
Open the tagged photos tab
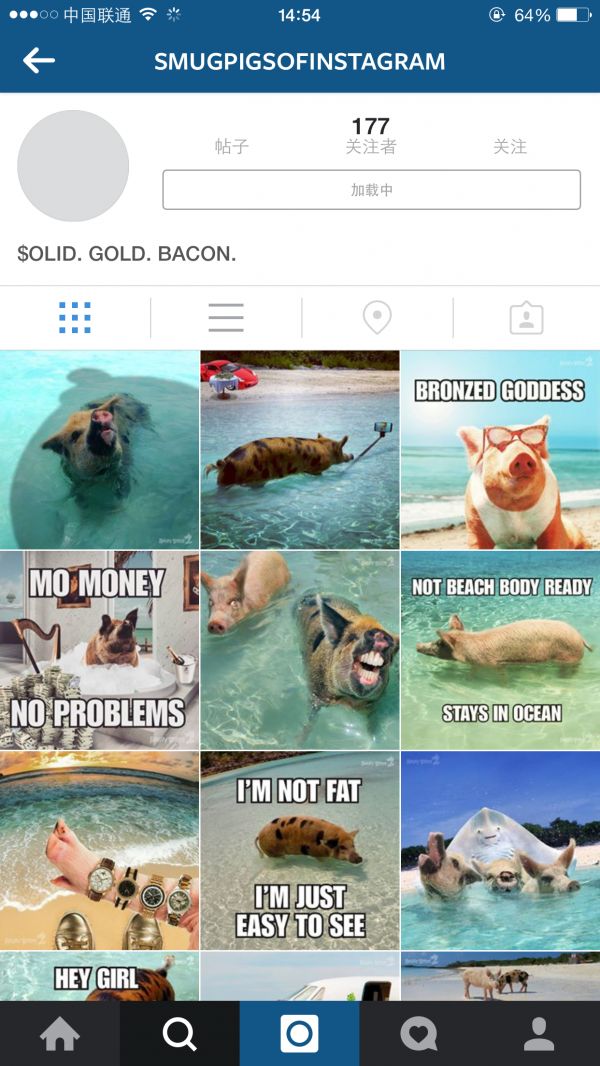(527, 317)
